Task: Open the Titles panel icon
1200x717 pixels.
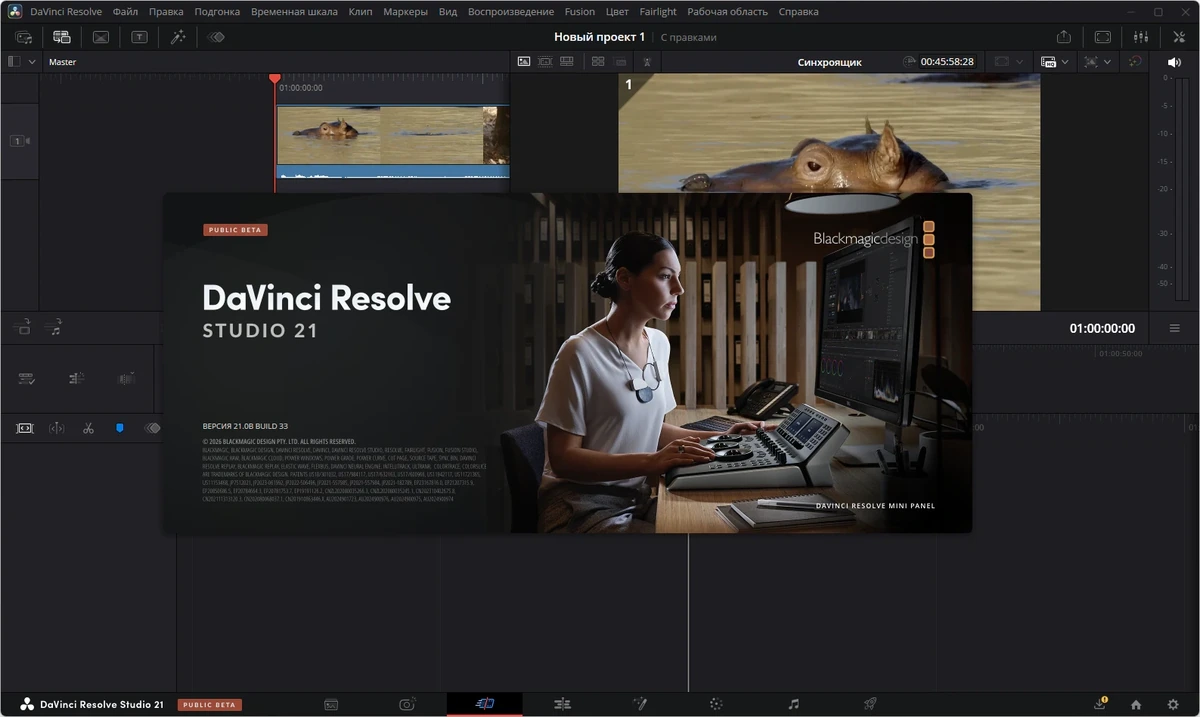Action: click(139, 37)
